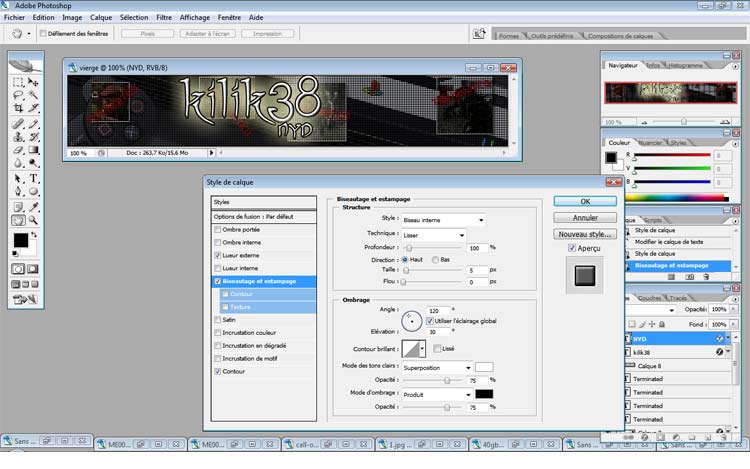Select the Slice tool
The image size is (750, 469).
tap(33, 108)
